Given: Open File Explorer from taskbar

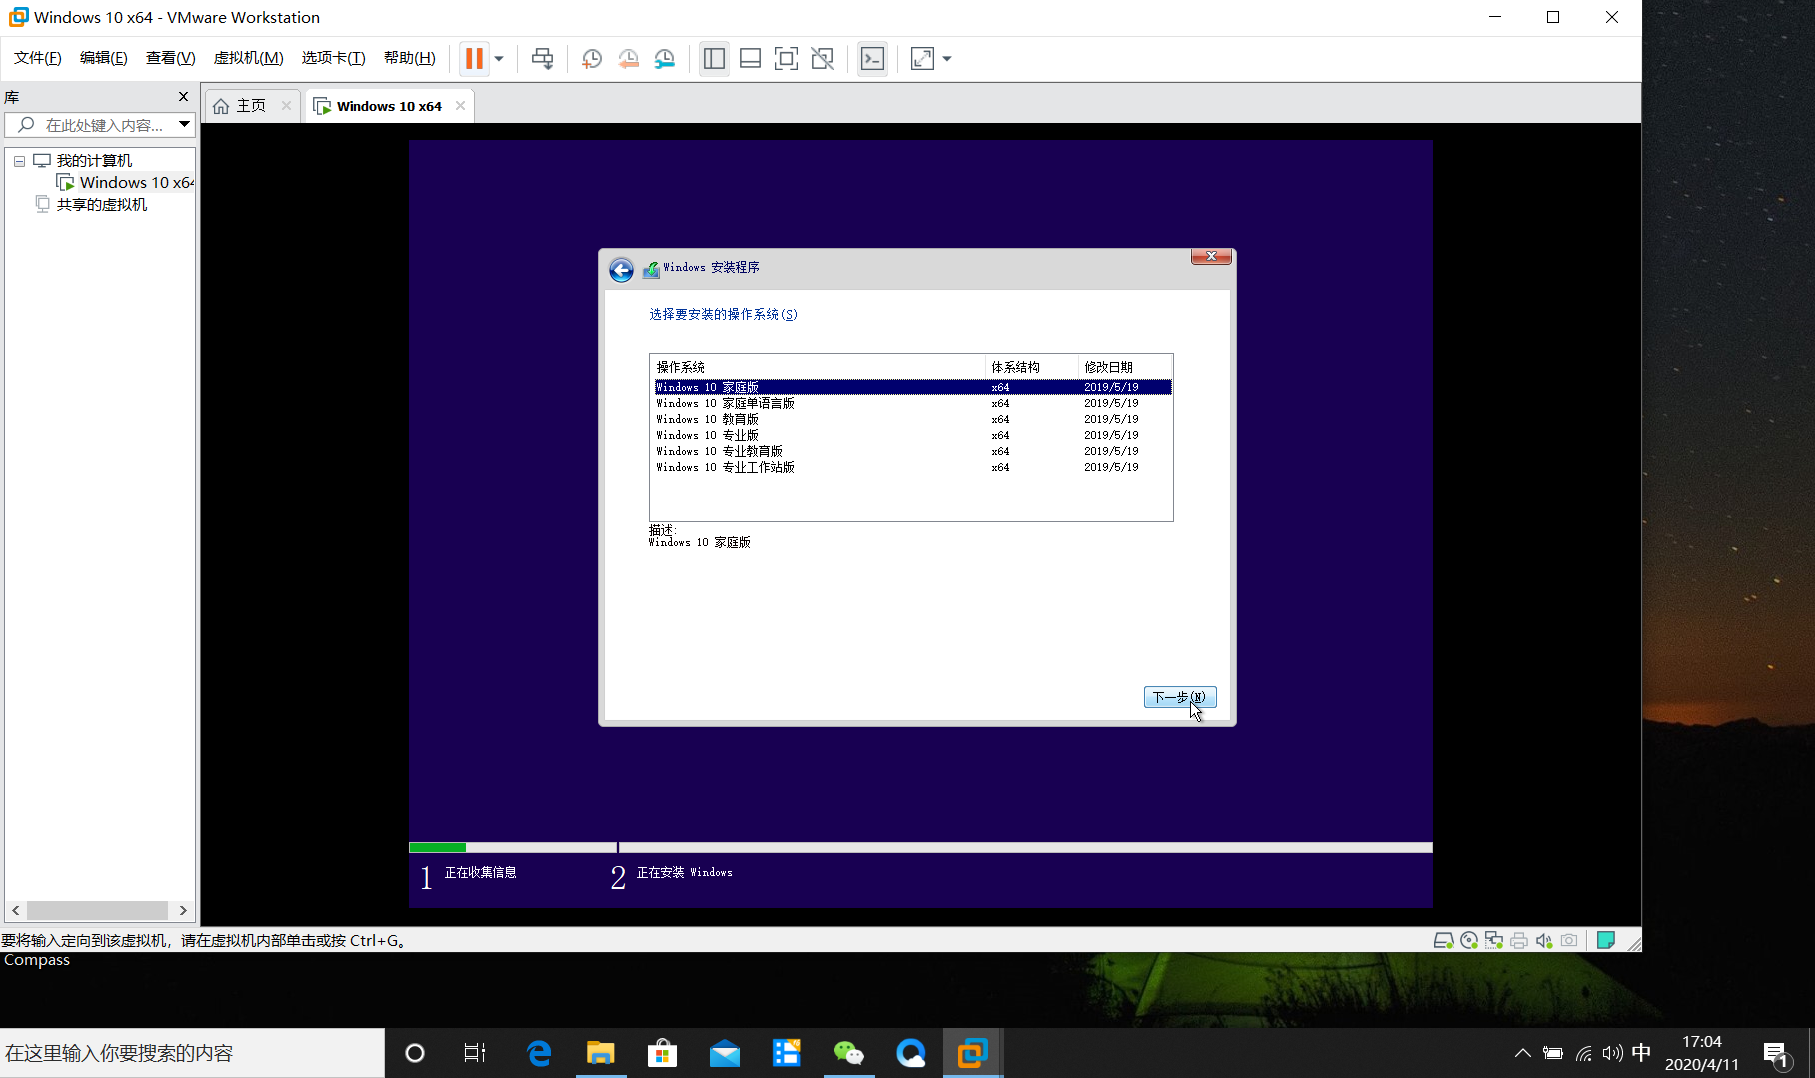Looking at the screenshot, I should (600, 1053).
